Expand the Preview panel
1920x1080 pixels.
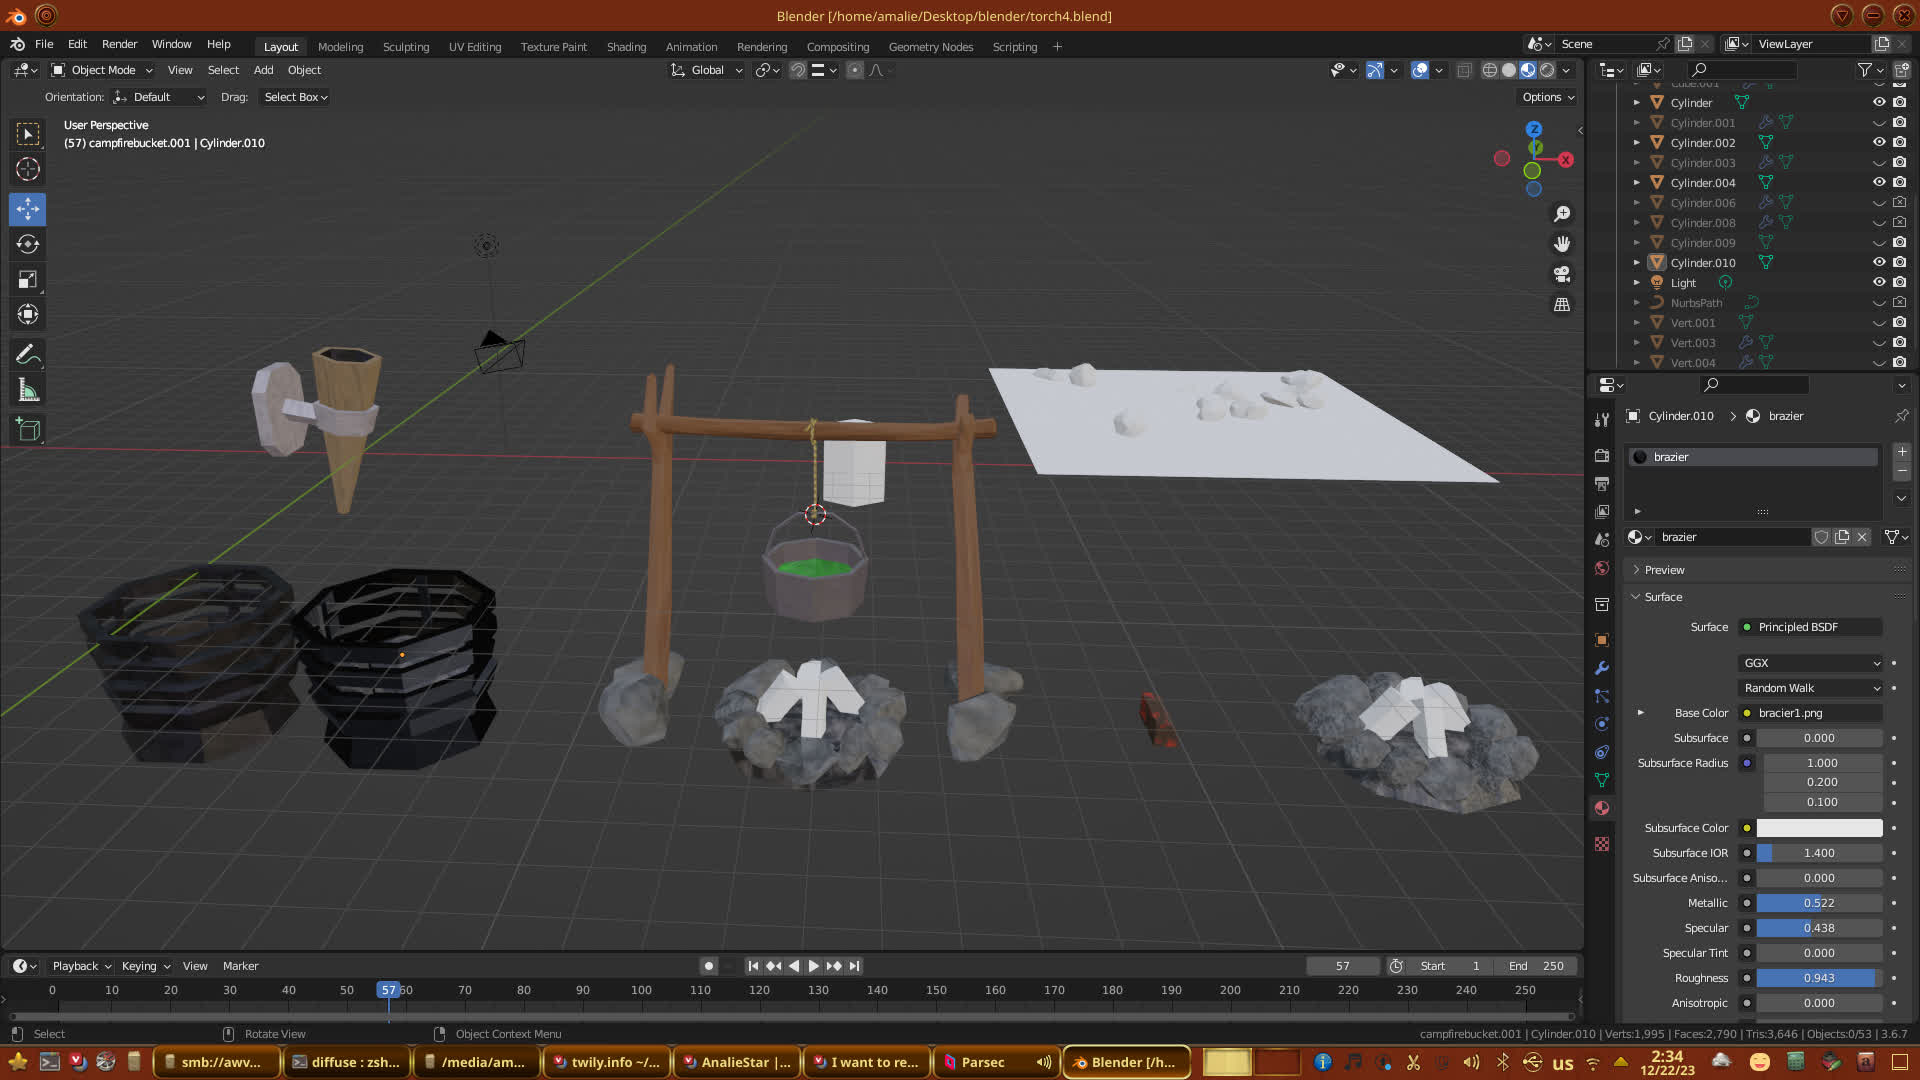tap(1664, 570)
